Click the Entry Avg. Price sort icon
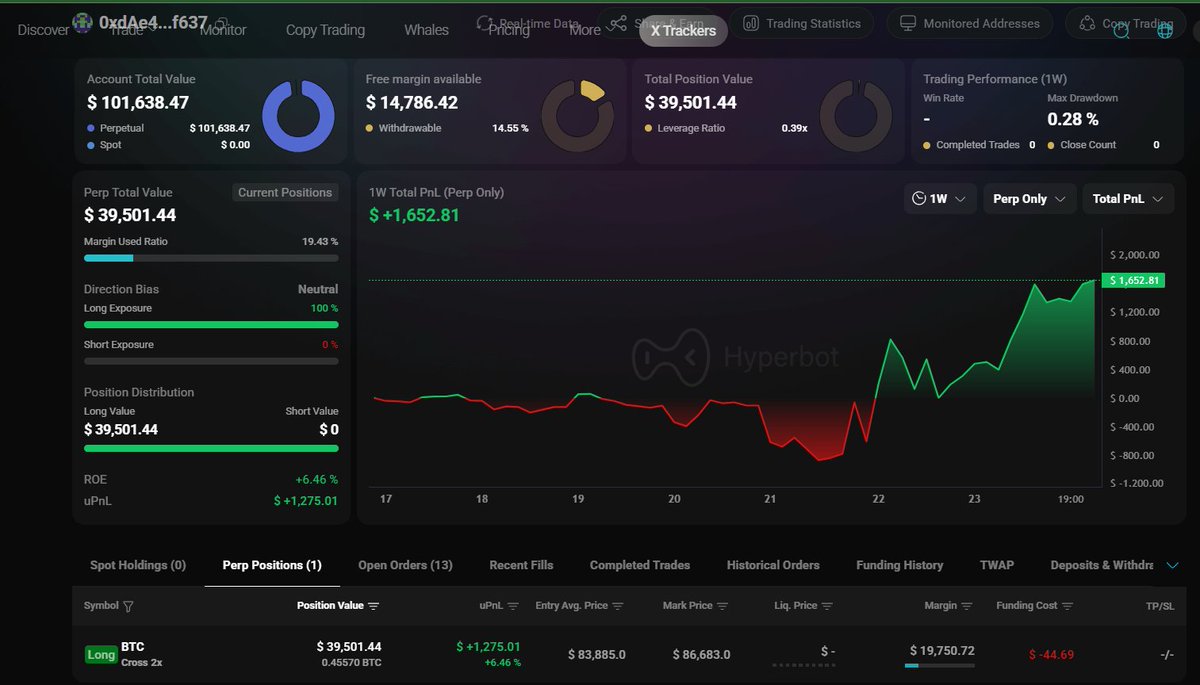Image resolution: width=1200 pixels, height=685 pixels. [x=618, y=606]
